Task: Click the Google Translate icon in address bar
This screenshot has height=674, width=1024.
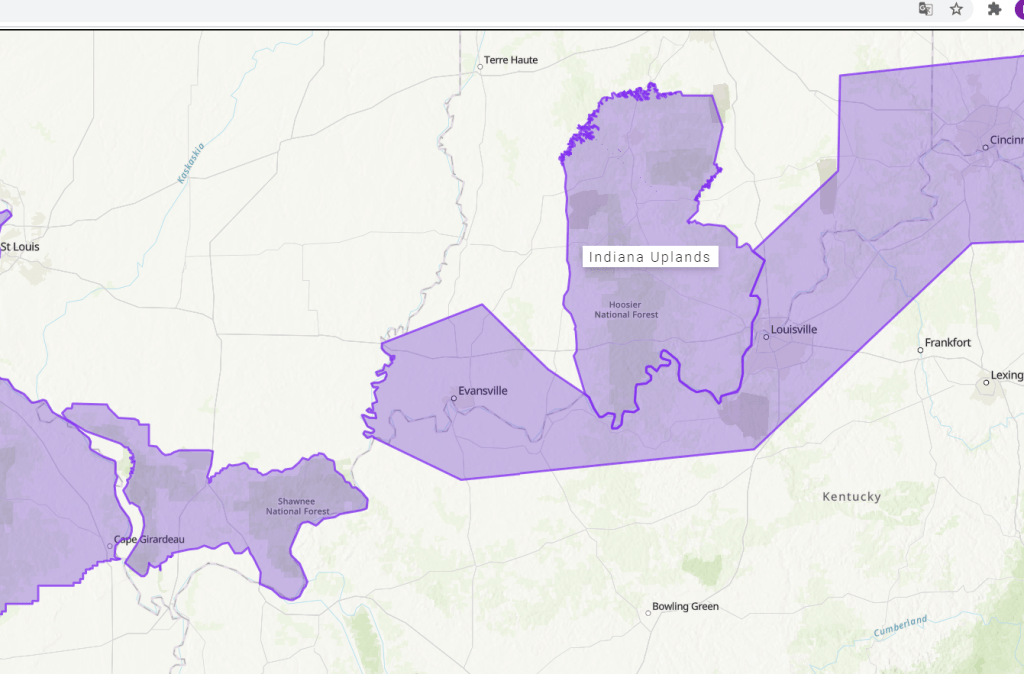Action: click(926, 9)
